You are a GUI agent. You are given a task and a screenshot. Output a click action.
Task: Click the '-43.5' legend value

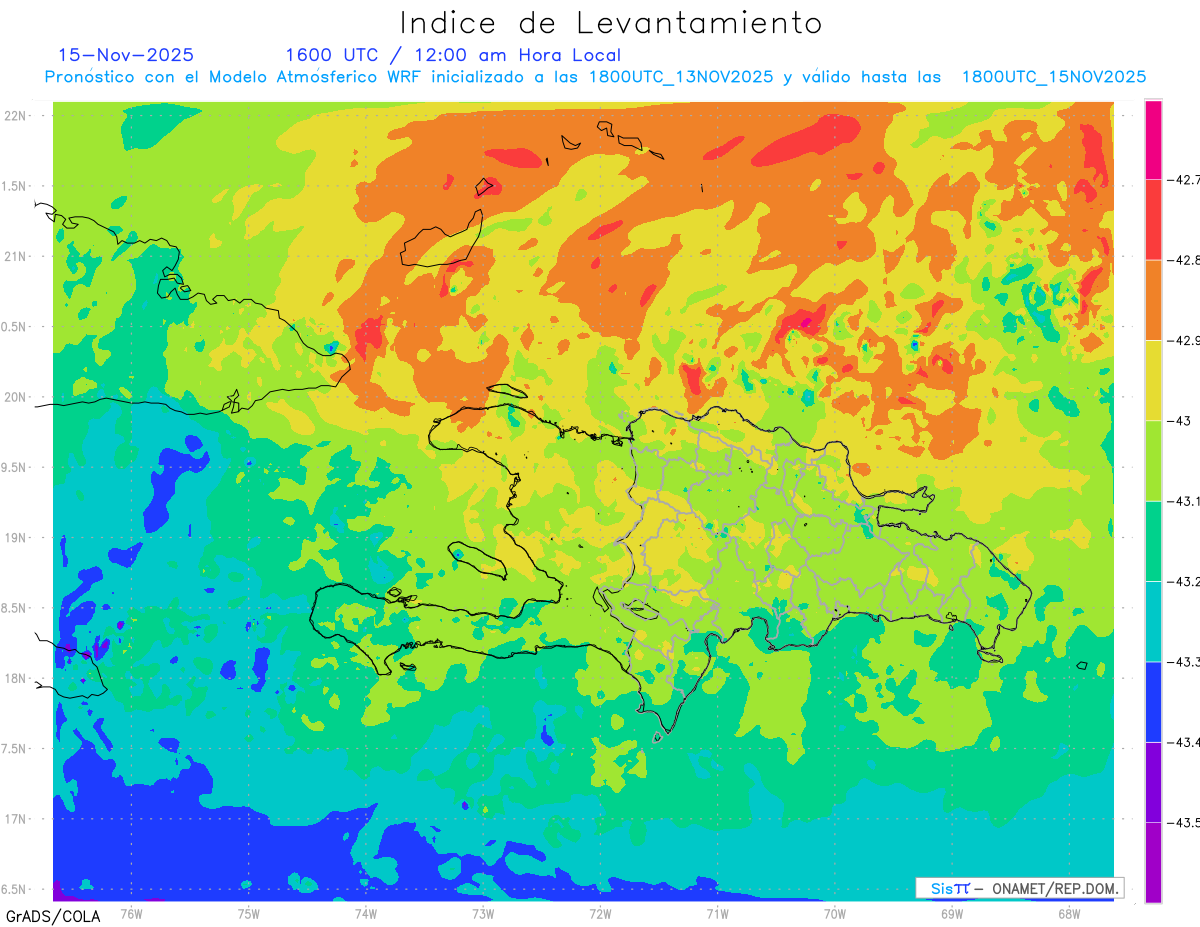(x=1182, y=822)
